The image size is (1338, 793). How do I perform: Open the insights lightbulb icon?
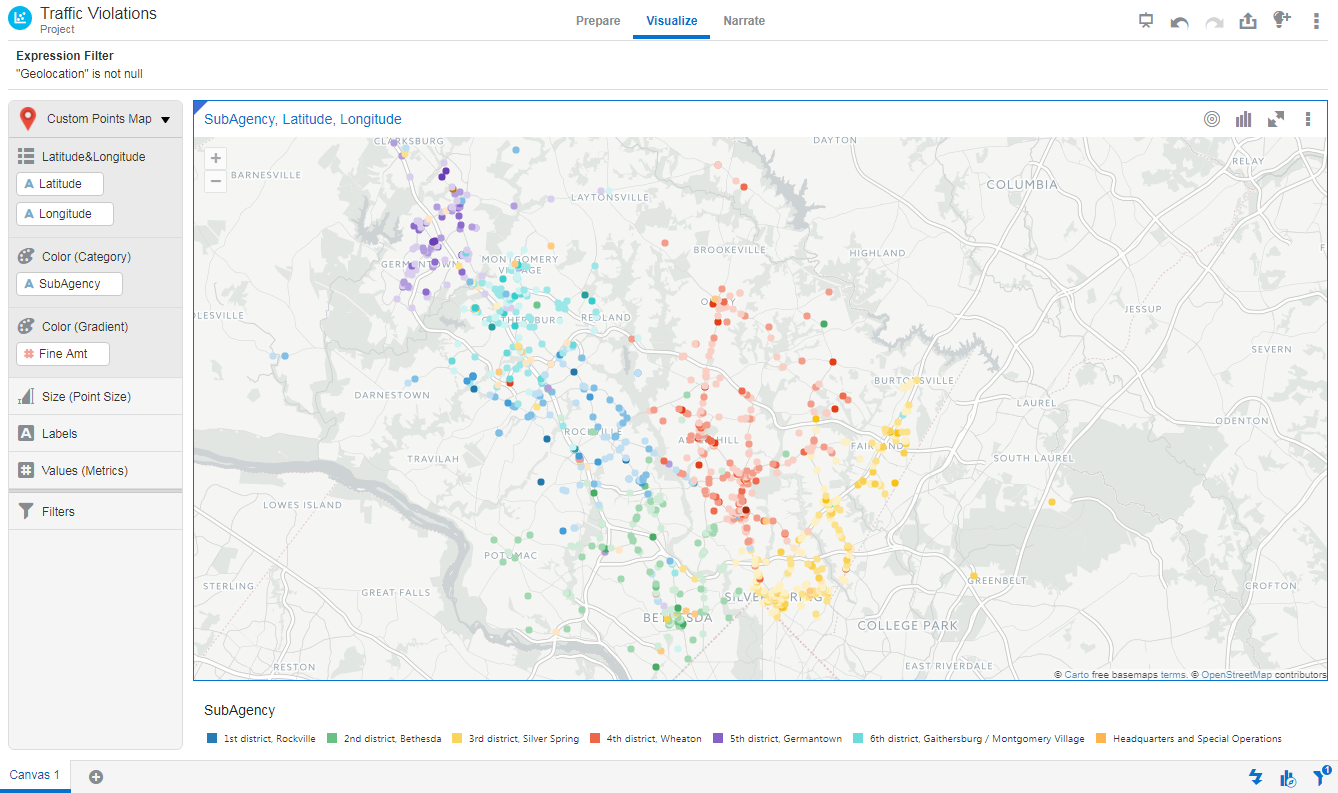pyautogui.click(x=1282, y=20)
